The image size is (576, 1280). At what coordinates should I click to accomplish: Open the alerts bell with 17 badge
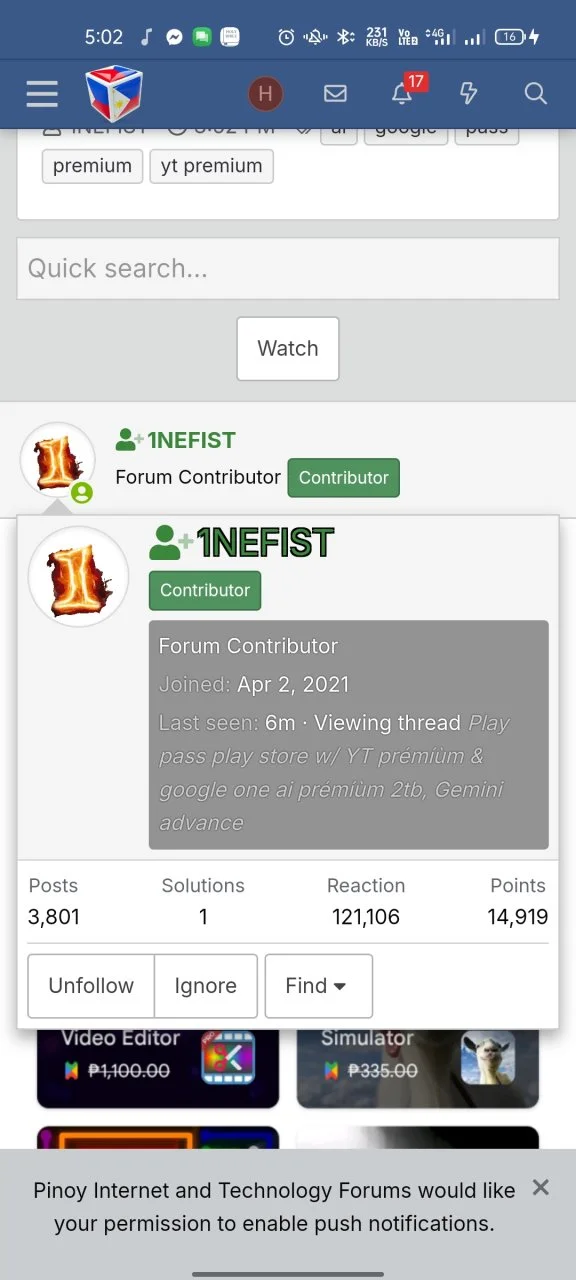click(x=404, y=93)
